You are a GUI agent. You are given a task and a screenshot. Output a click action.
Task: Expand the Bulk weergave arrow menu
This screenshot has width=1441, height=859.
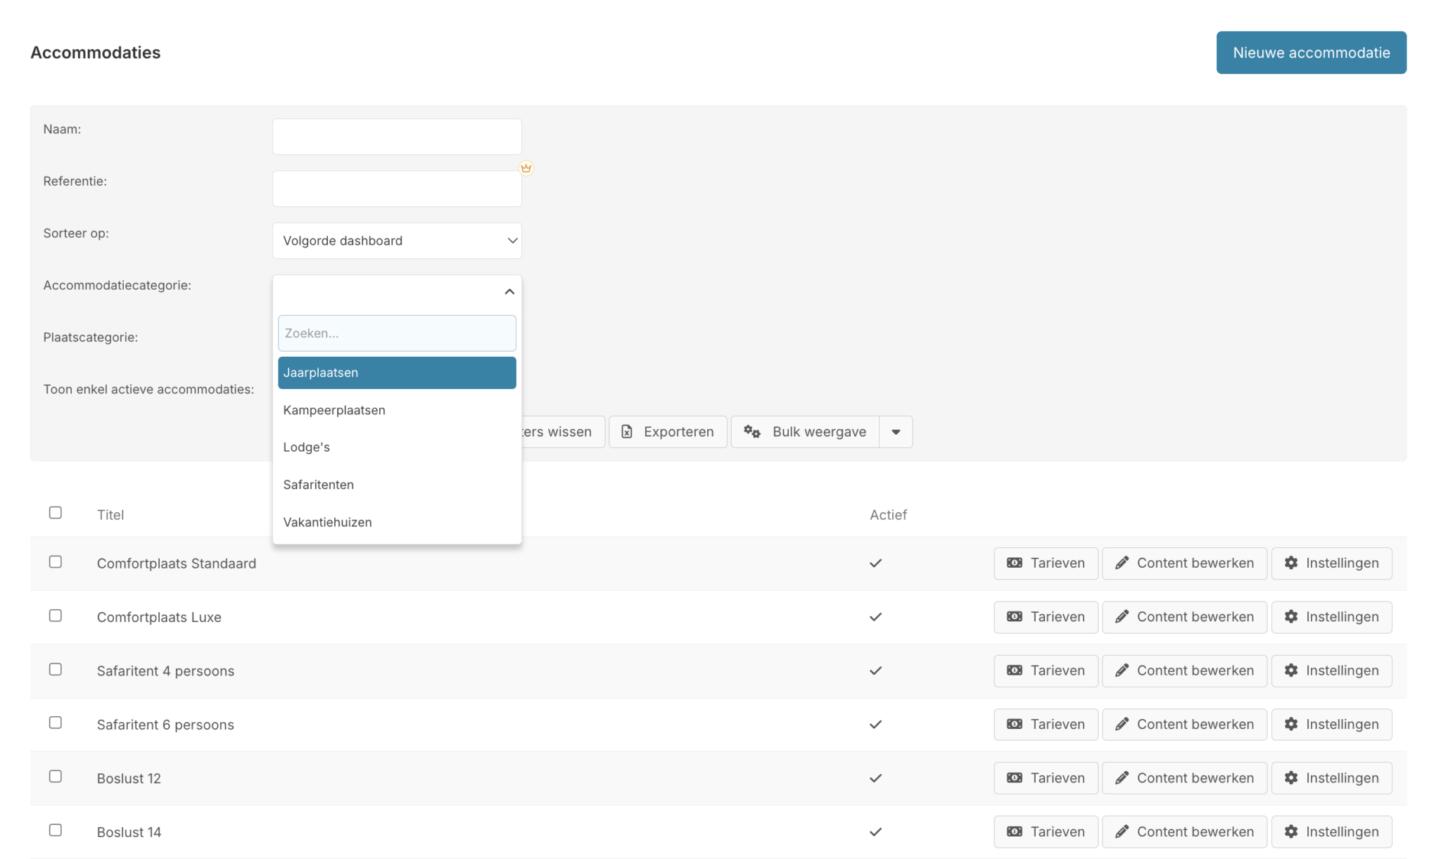pos(896,432)
